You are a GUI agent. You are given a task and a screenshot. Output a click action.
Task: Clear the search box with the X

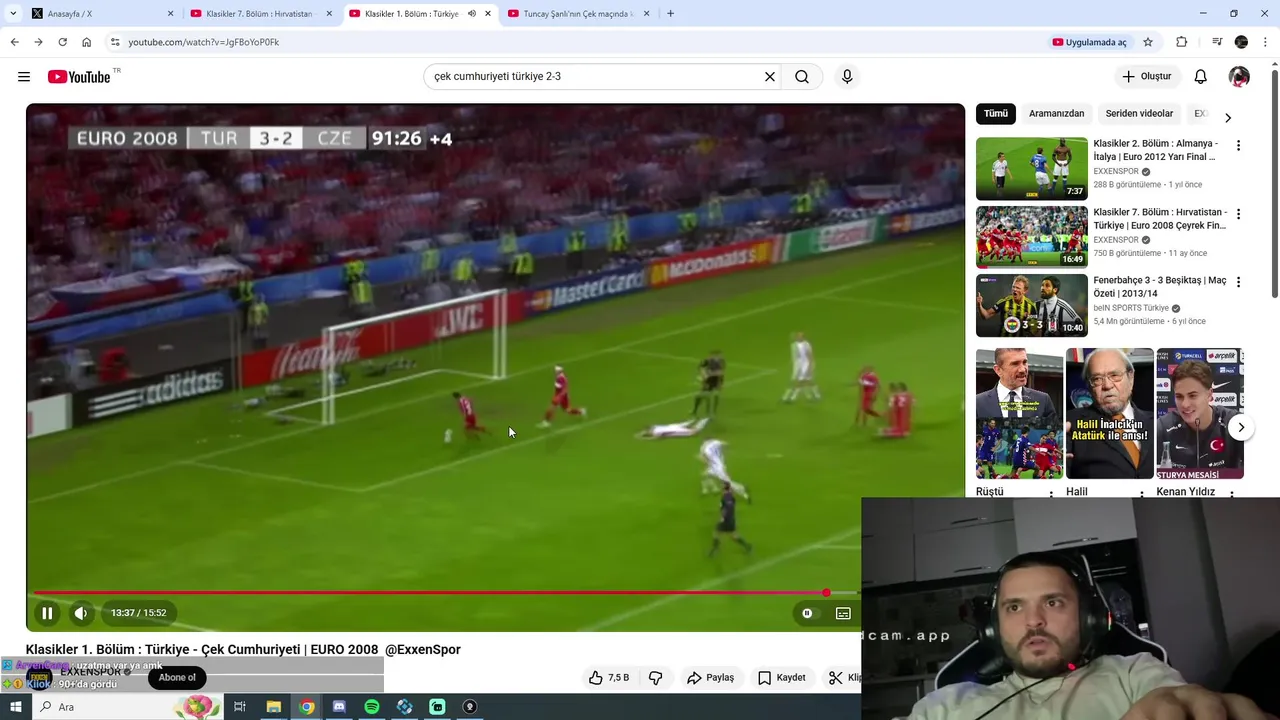pos(770,77)
